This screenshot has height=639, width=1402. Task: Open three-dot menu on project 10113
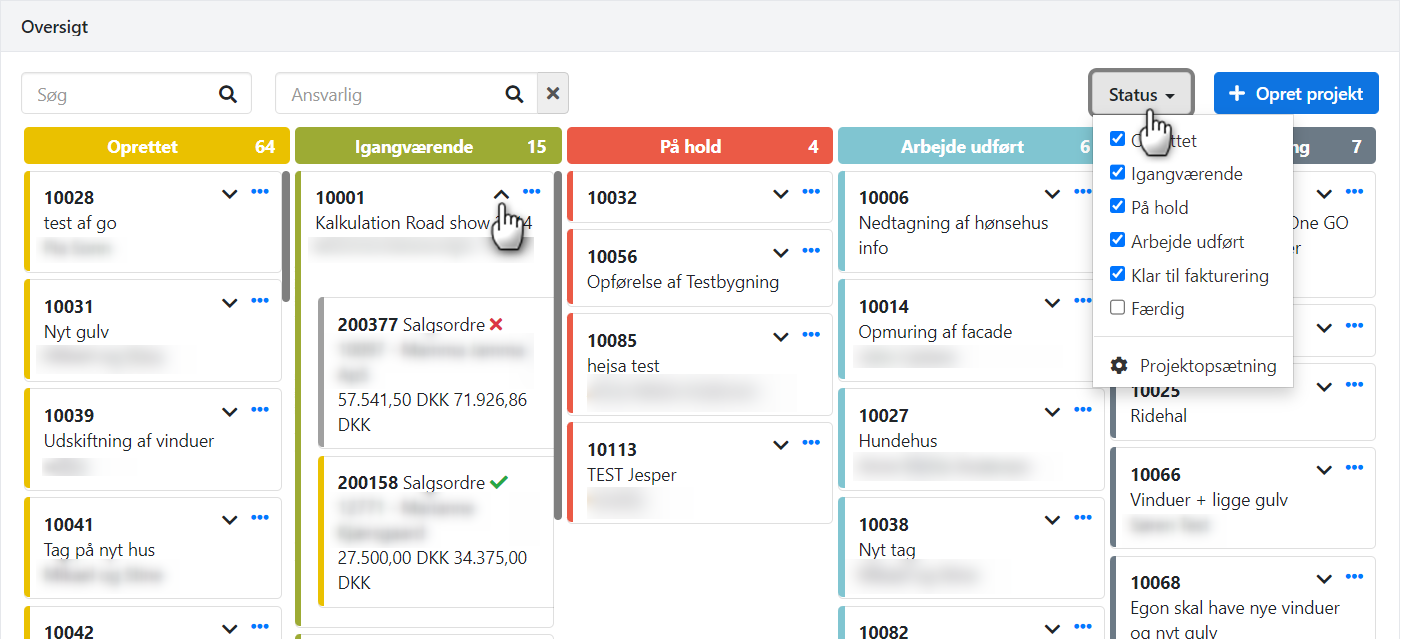[x=811, y=443]
